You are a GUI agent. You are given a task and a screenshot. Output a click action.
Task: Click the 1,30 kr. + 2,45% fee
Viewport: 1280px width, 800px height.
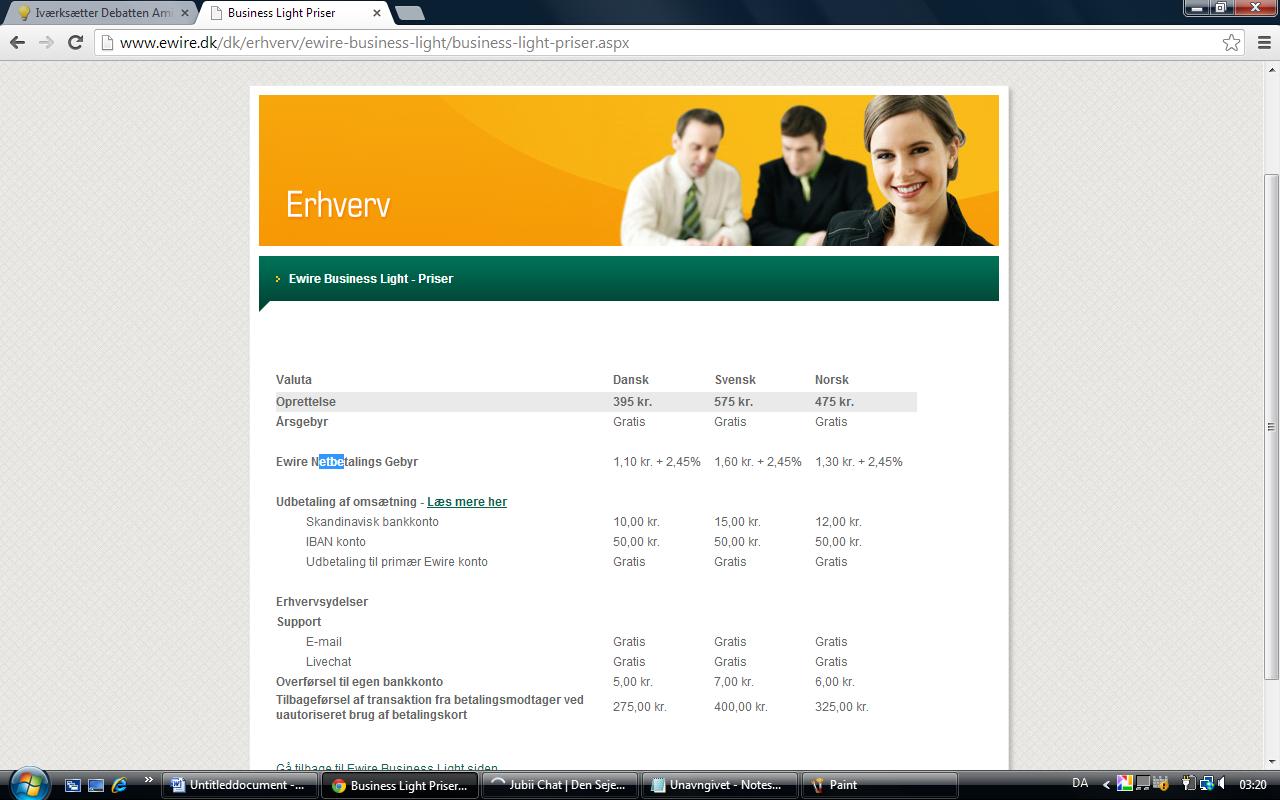coord(859,462)
